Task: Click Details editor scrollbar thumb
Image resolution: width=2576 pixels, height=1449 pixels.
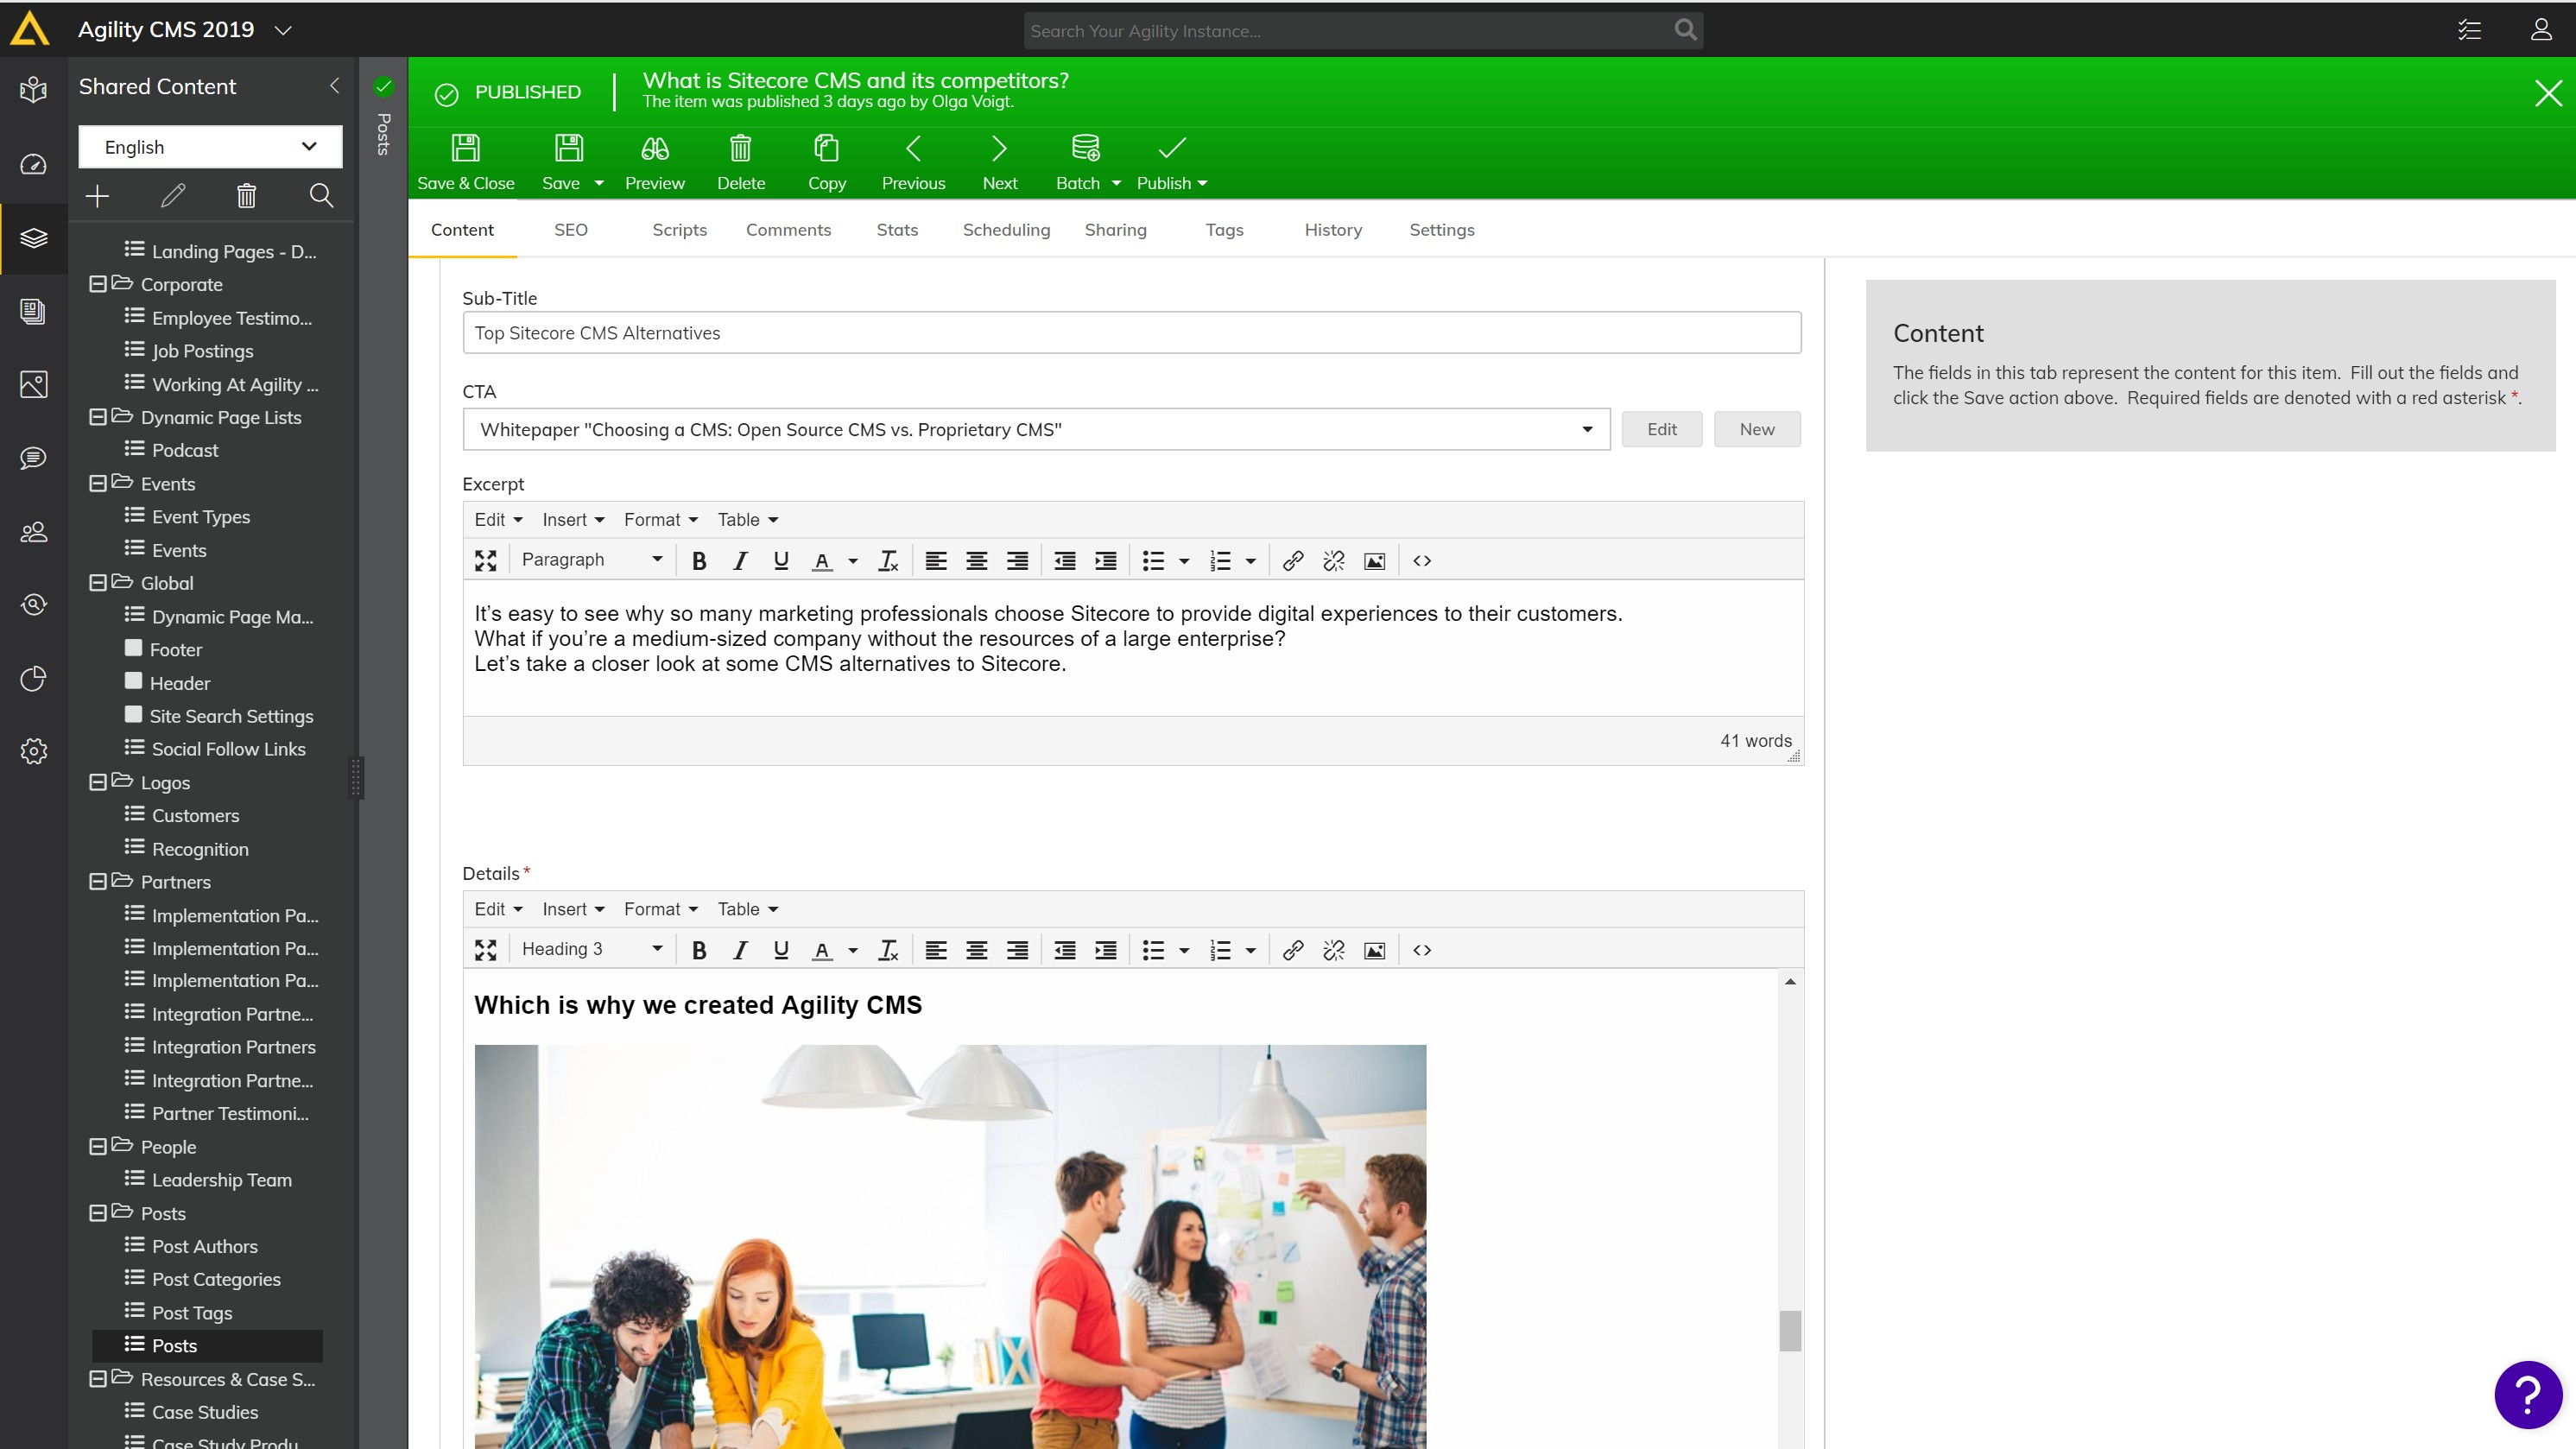Action: [1790, 1331]
